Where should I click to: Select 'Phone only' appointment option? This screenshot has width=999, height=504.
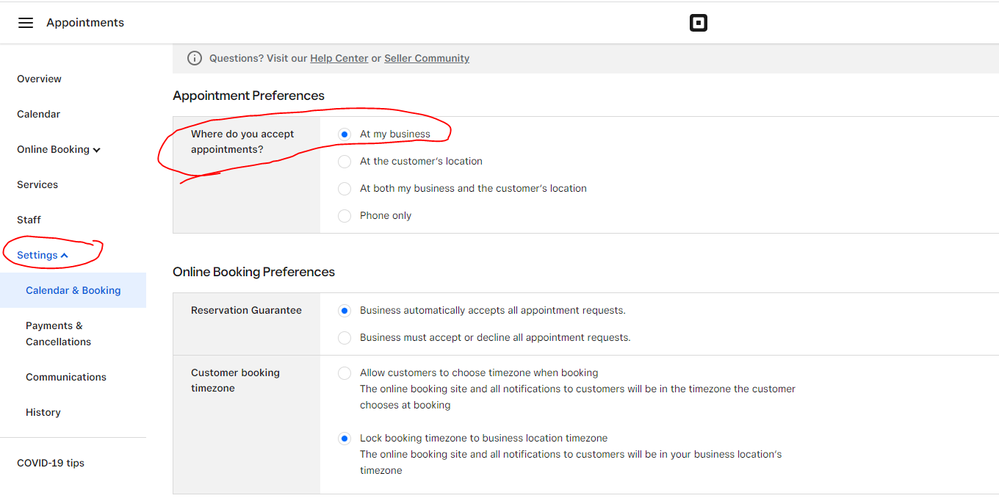coord(345,216)
